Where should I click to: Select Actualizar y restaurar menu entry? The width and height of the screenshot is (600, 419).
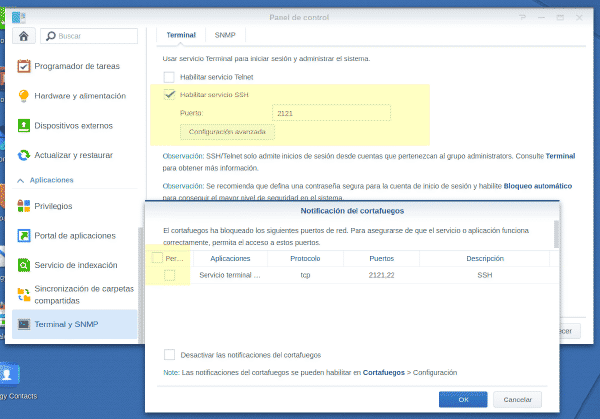click(75, 155)
